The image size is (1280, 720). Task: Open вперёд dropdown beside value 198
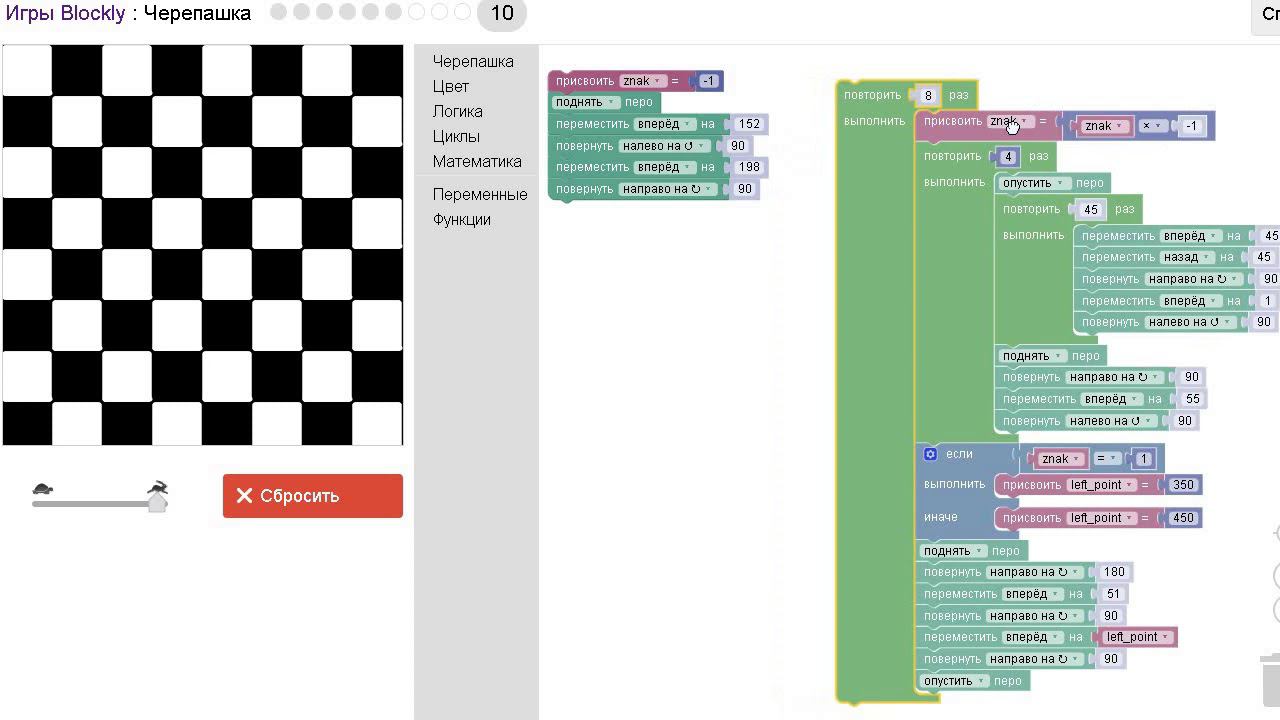[x=664, y=167]
